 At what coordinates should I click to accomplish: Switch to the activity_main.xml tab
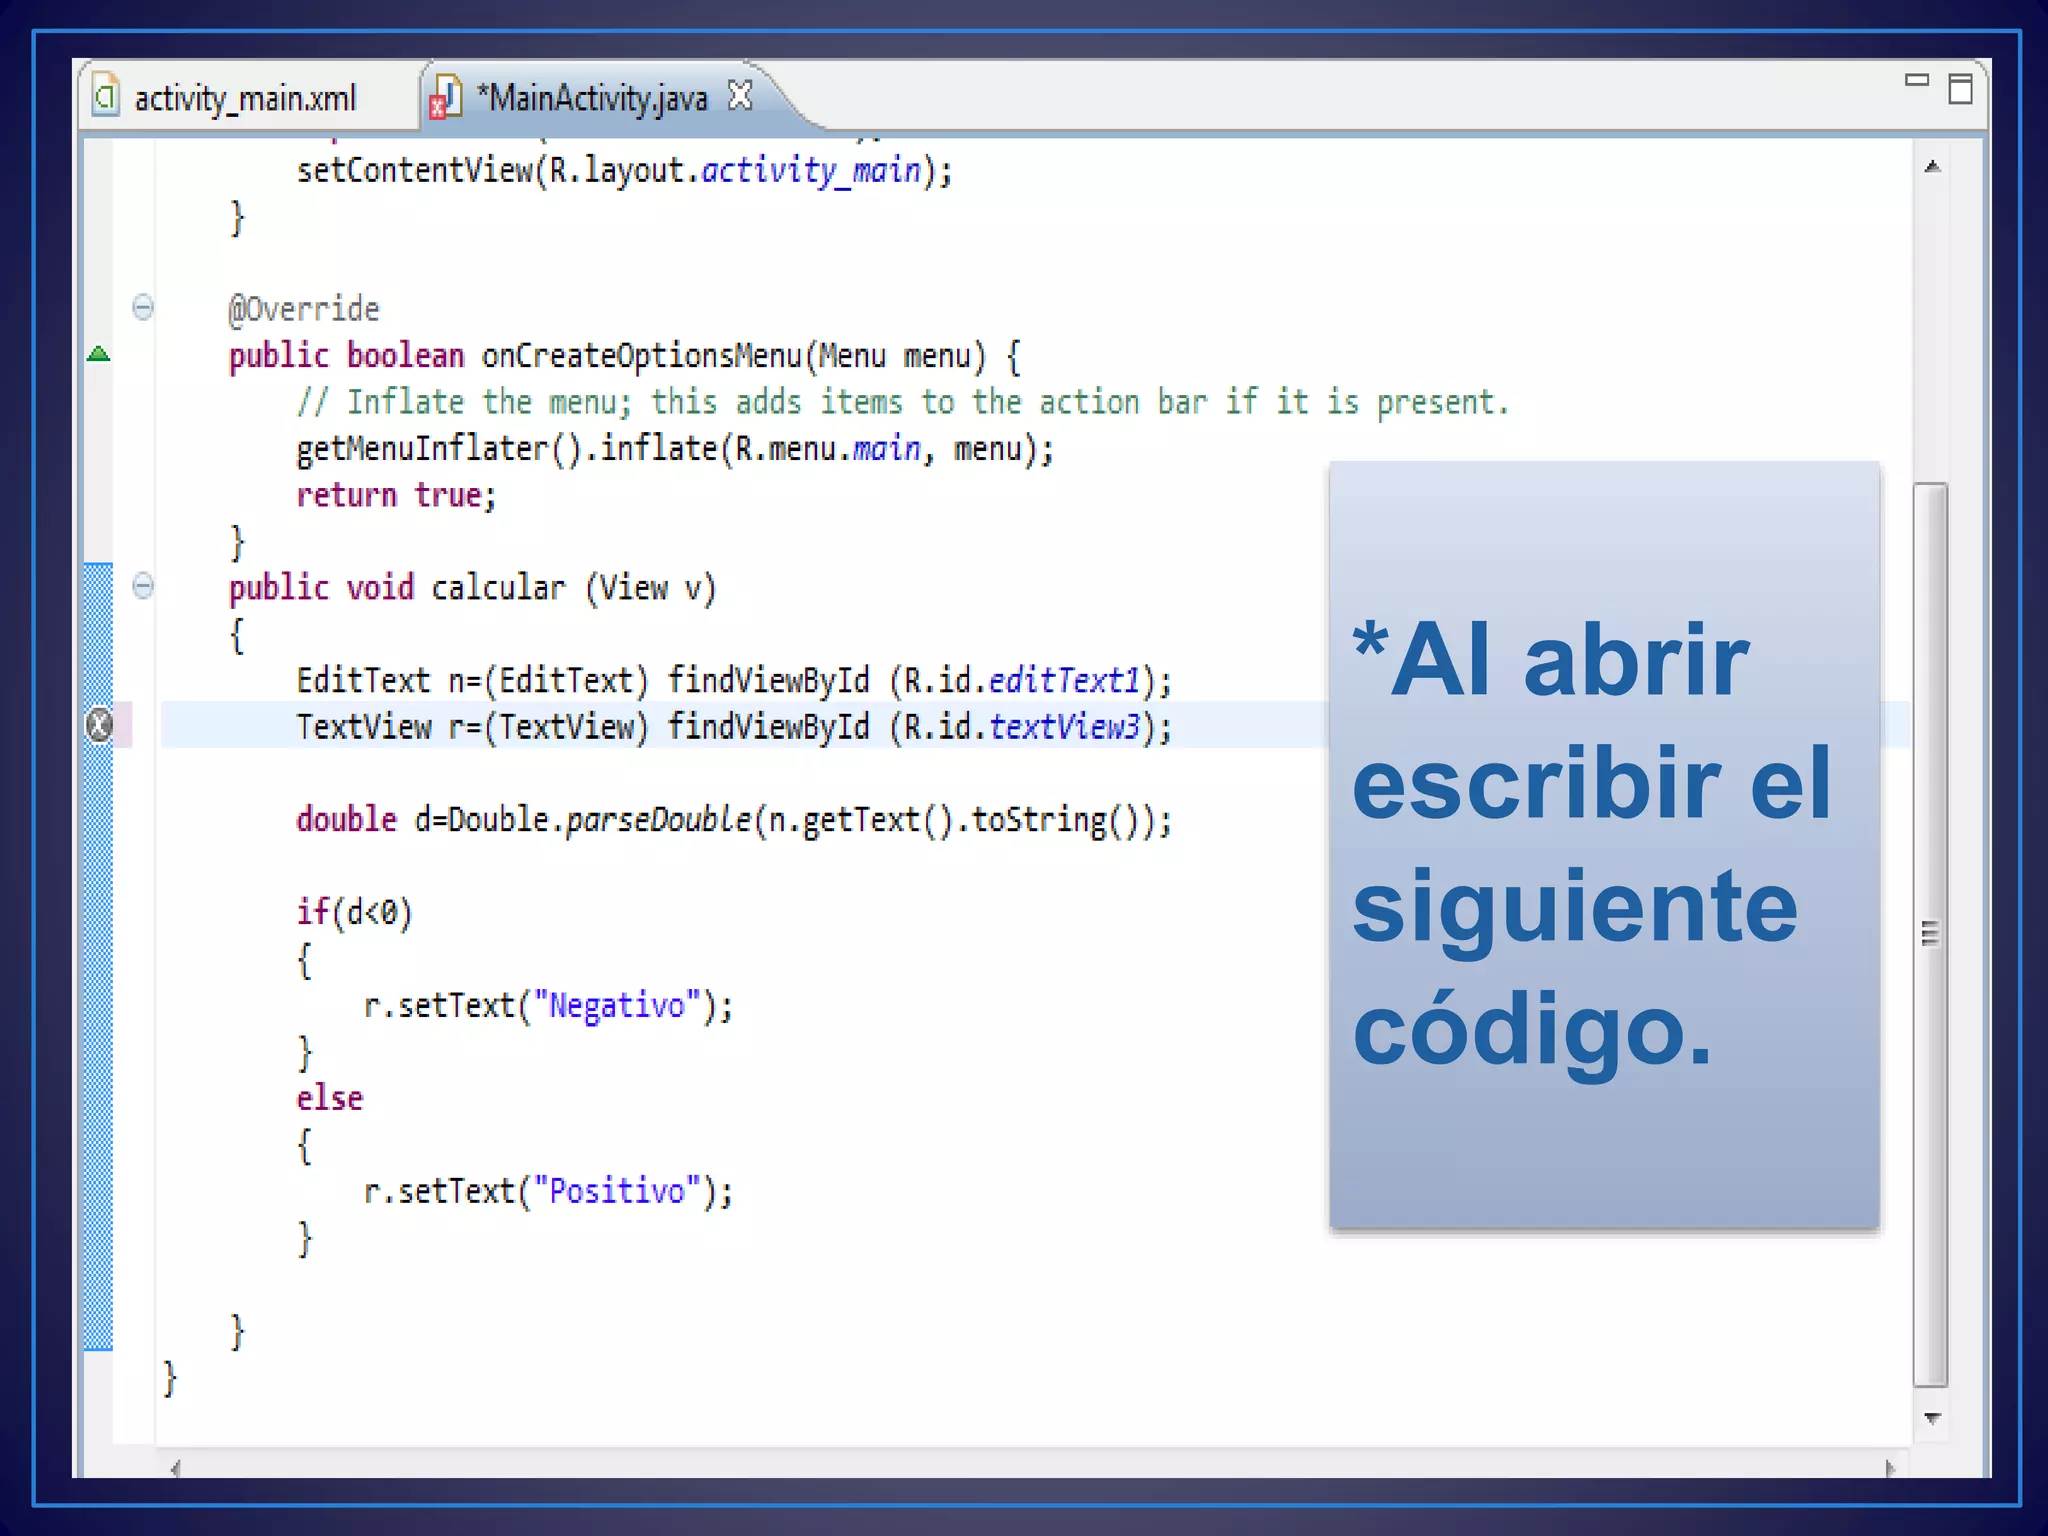click(244, 98)
